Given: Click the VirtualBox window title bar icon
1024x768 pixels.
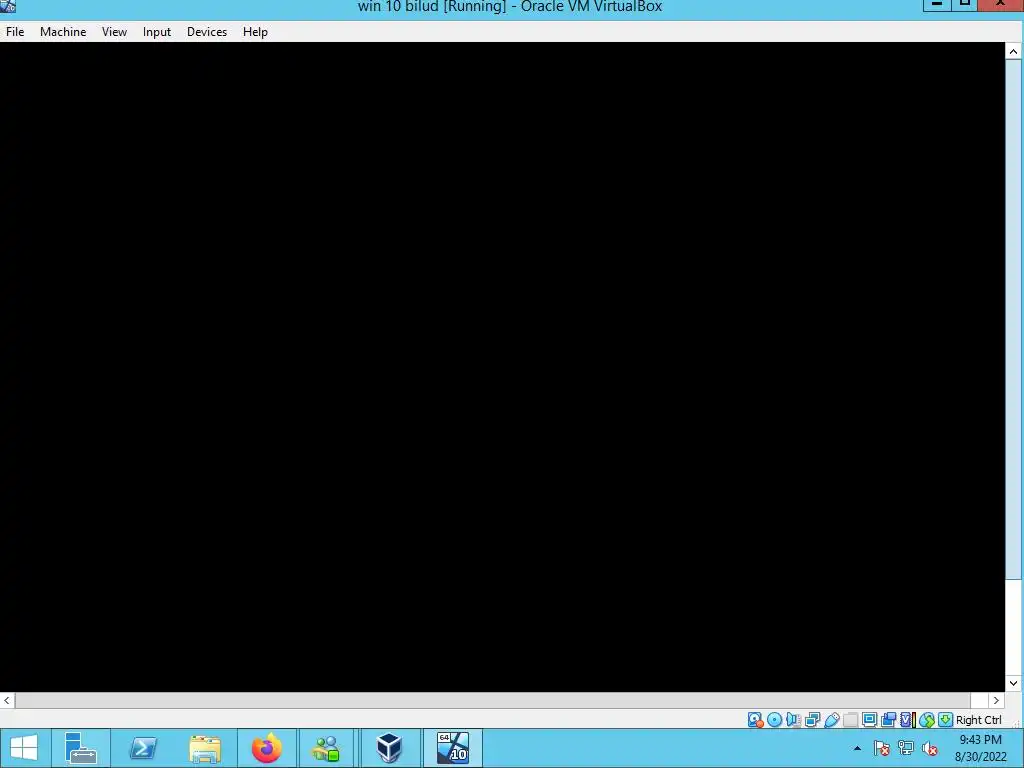Looking at the screenshot, I should [8, 7].
